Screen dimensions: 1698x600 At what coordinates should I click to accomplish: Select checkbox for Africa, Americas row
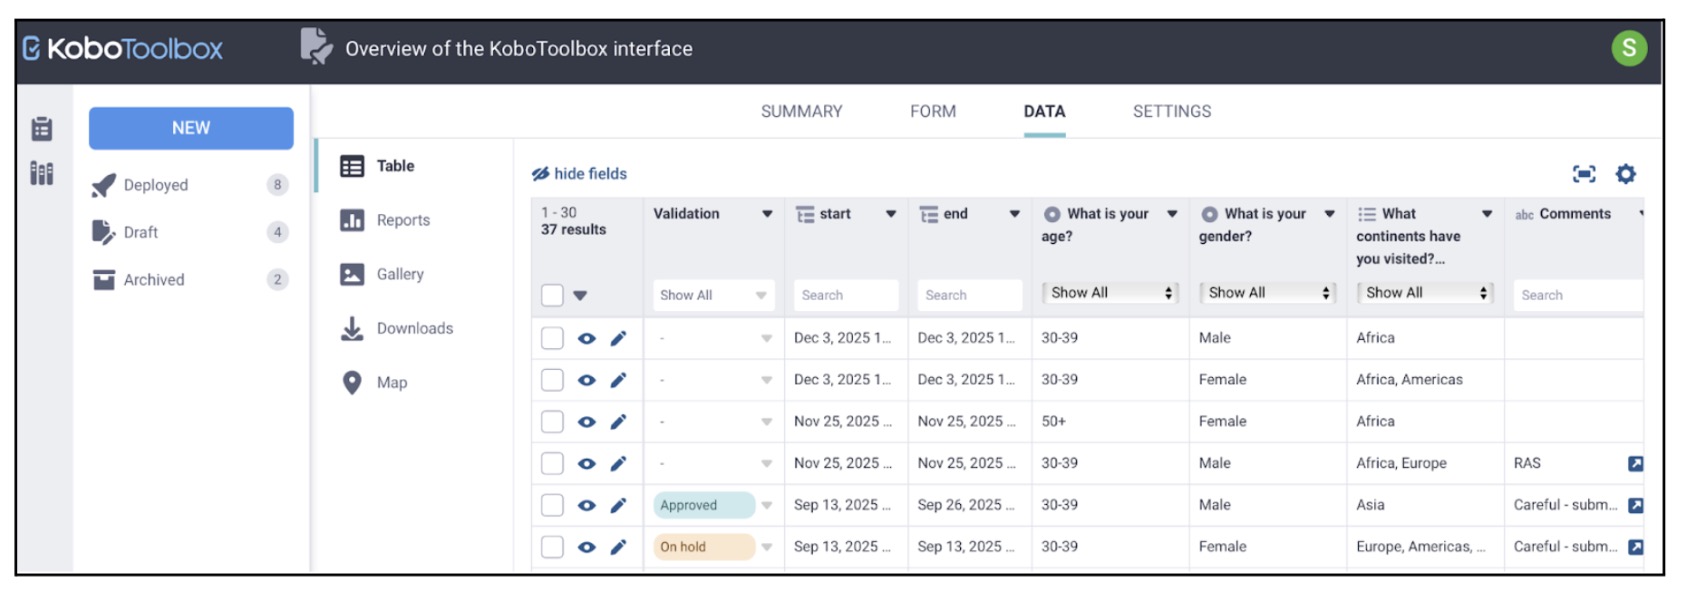[552, 380]
